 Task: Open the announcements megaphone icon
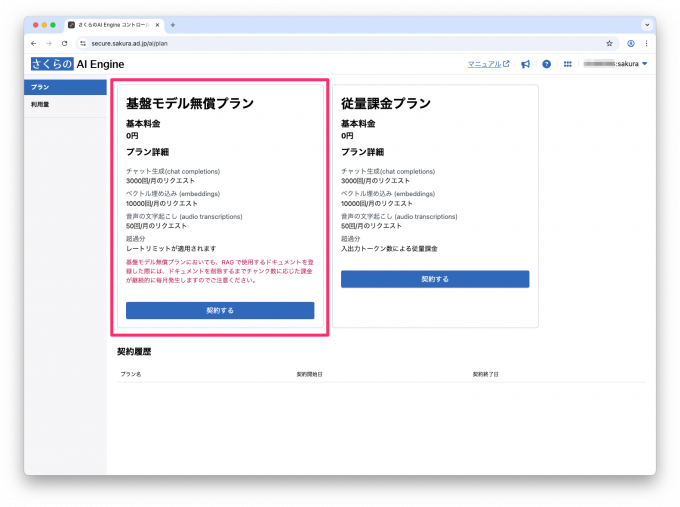coord(525,64)
